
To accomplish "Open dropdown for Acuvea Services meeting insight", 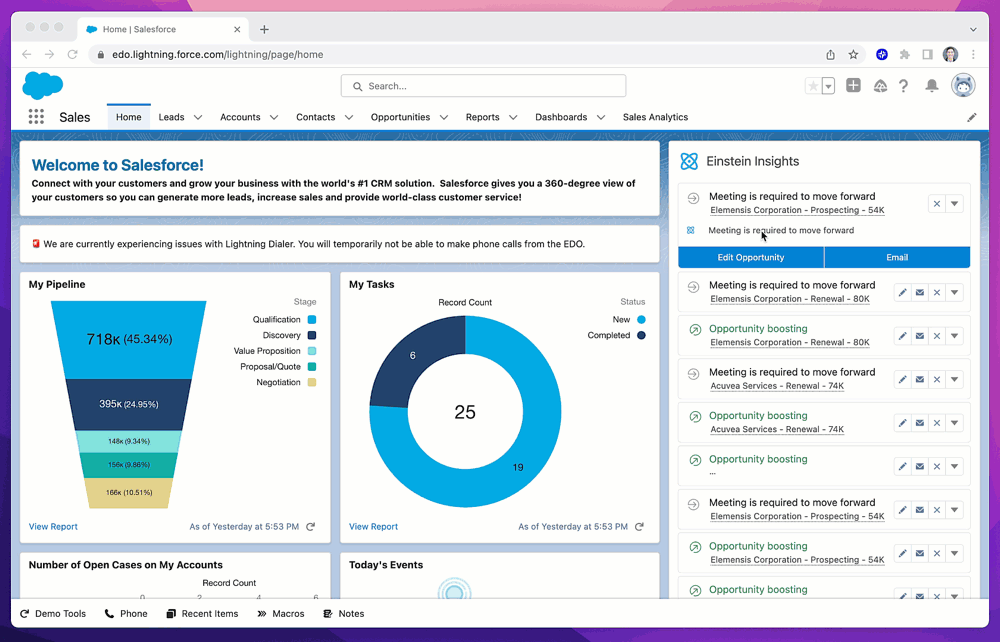I will point(954,379).
